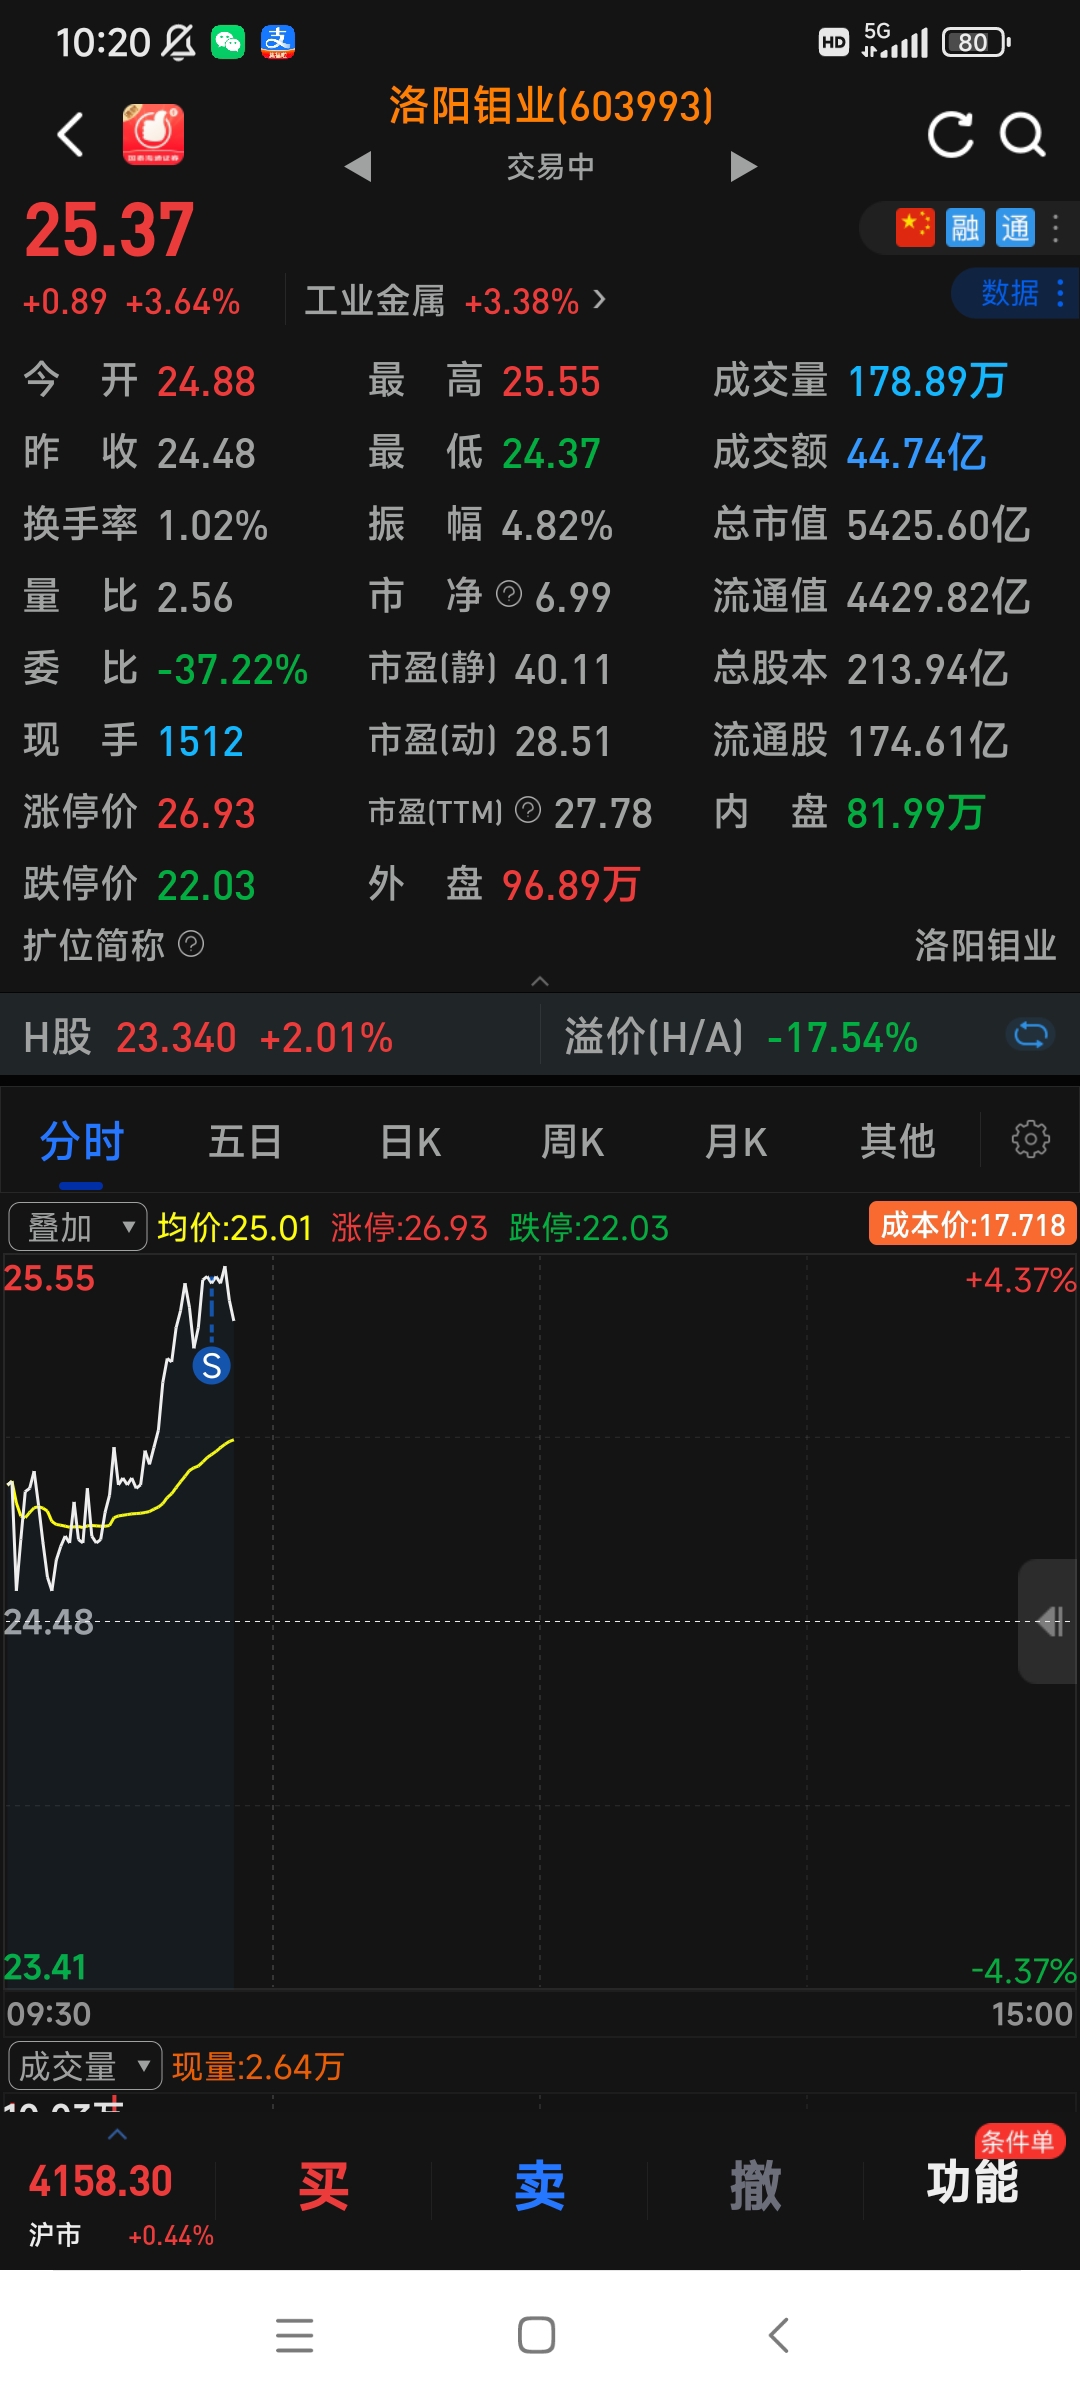Go to previous stock with left triangle

point(358,166)
